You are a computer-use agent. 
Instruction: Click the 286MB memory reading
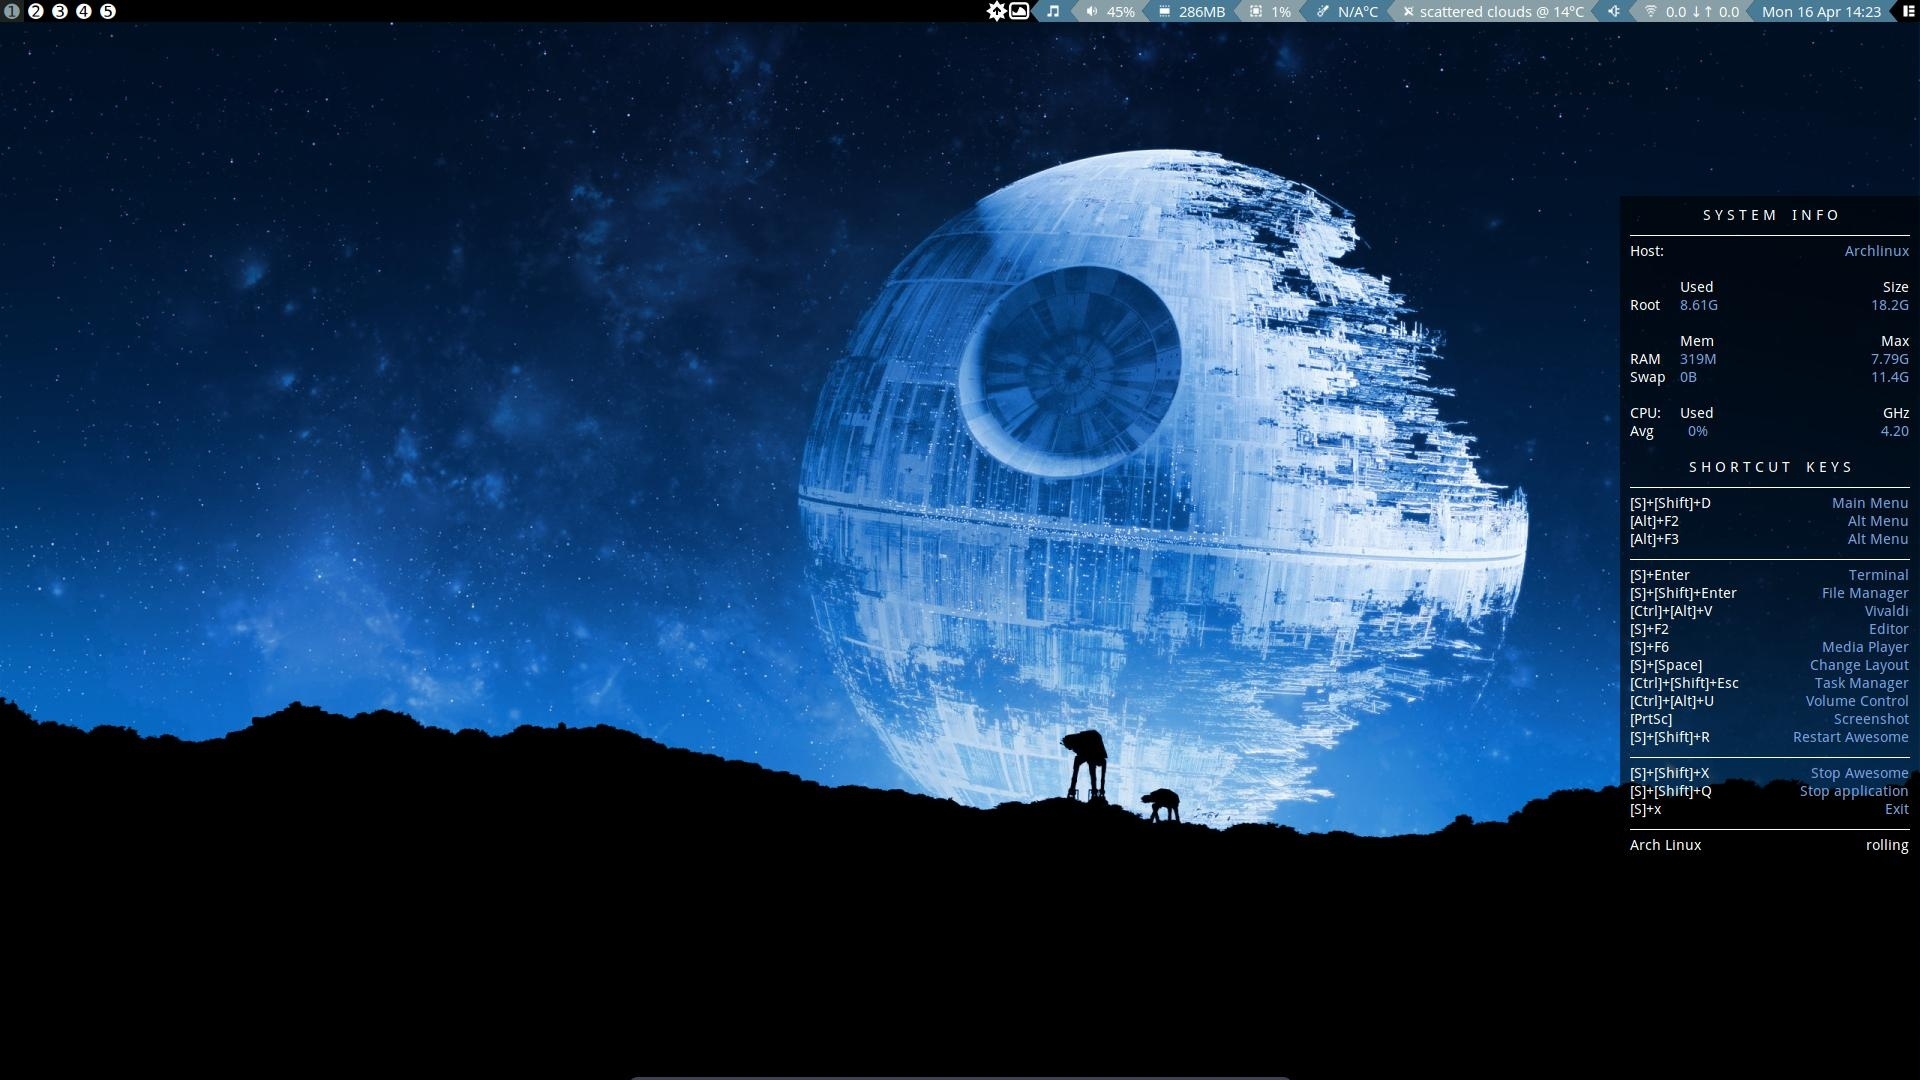(1202, 12)
